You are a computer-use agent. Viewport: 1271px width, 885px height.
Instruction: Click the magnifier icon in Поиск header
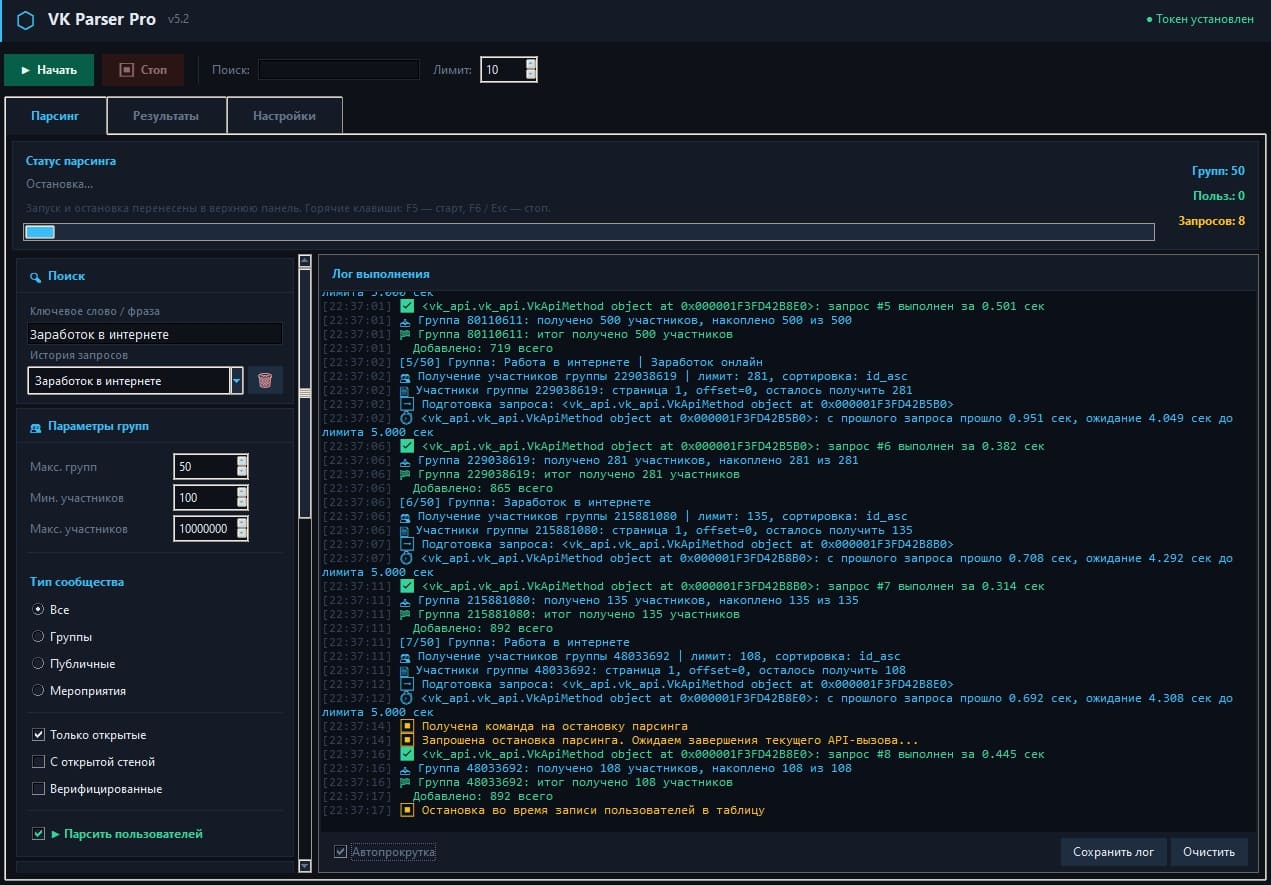pos(36,276)
